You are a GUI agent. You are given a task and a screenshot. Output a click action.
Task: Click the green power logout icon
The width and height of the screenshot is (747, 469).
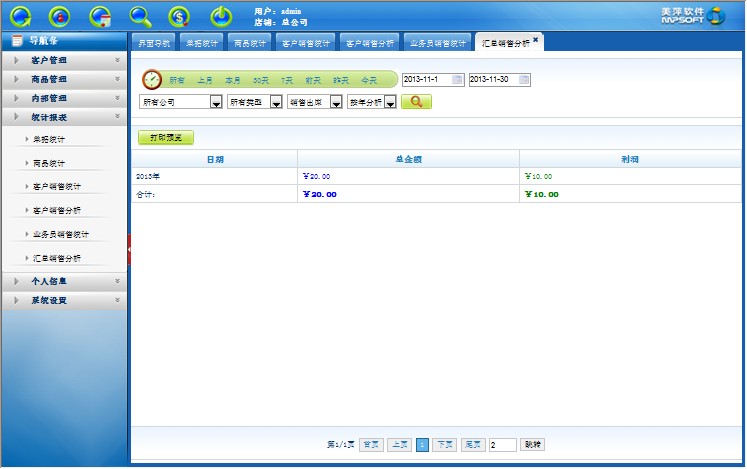(x=221, y=16)
